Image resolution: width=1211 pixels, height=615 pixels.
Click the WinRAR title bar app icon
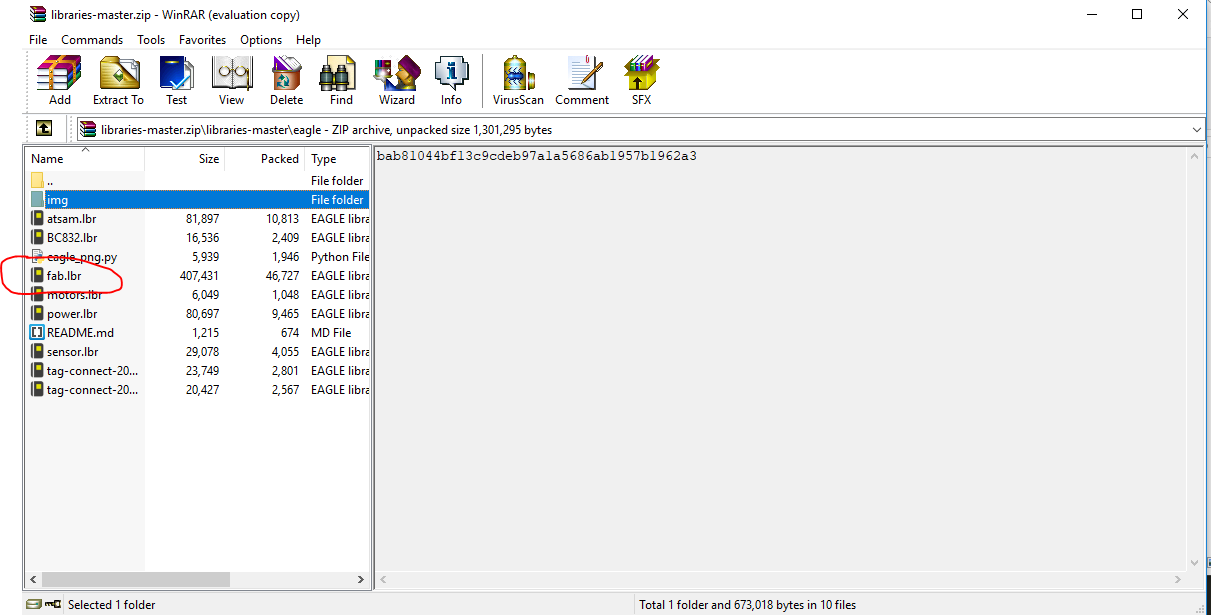[x=37, y=14]
